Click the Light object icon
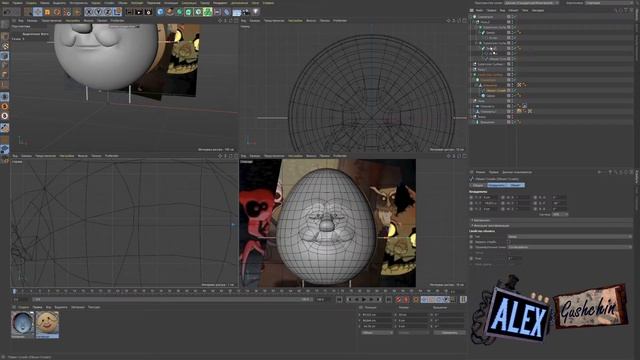 [256, 12]
